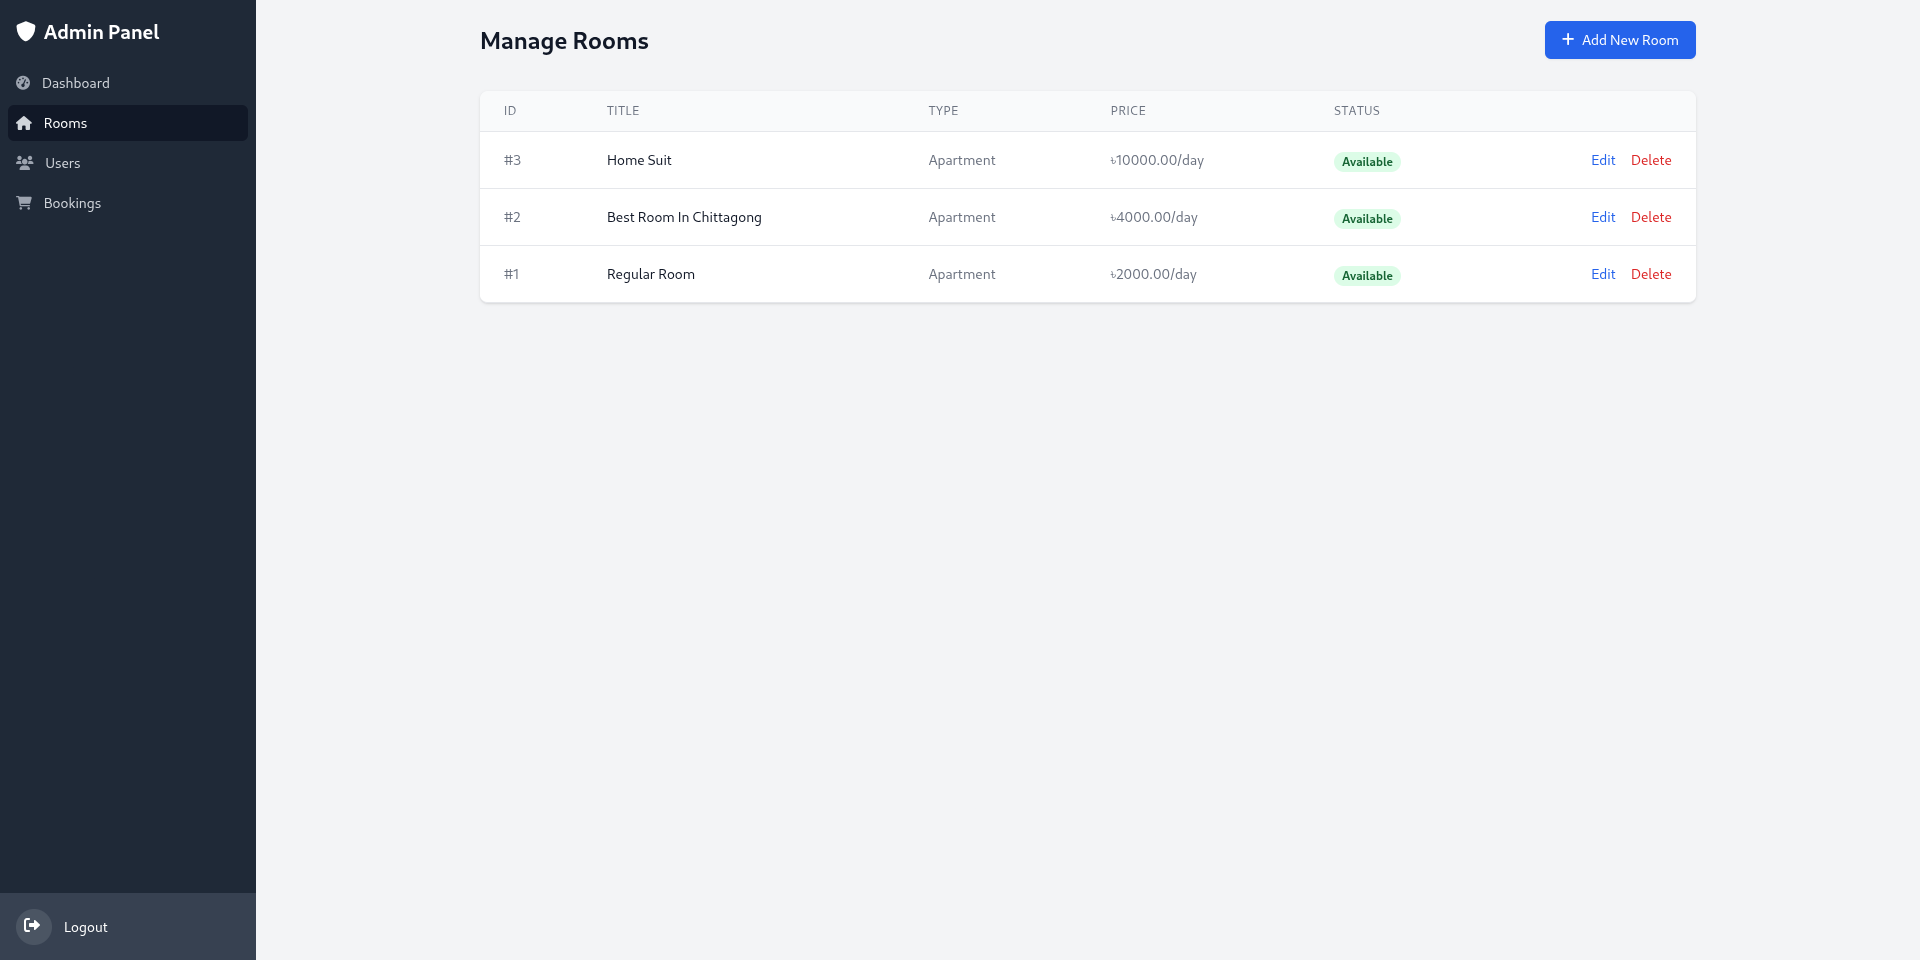
Task: Click the PRICE column header
Action: [1128, 111]
